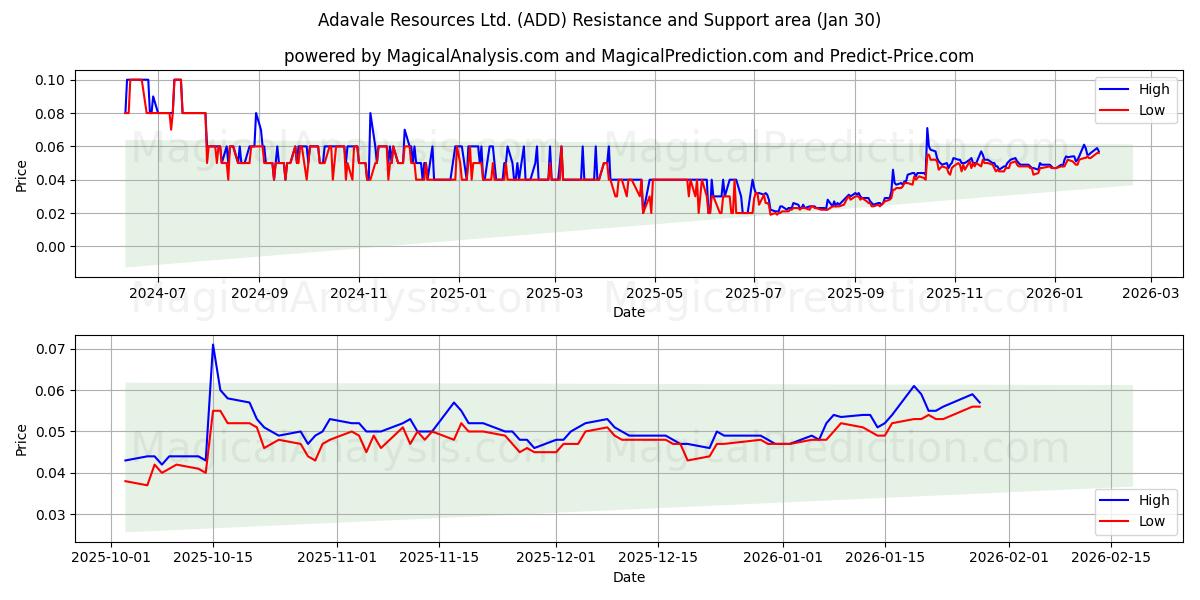Image resolution: width=1200 pixels, height=600 pixels.
Task: Click the 'Date' axis label under the bottom chart
Action: click(x=629, y=577)
